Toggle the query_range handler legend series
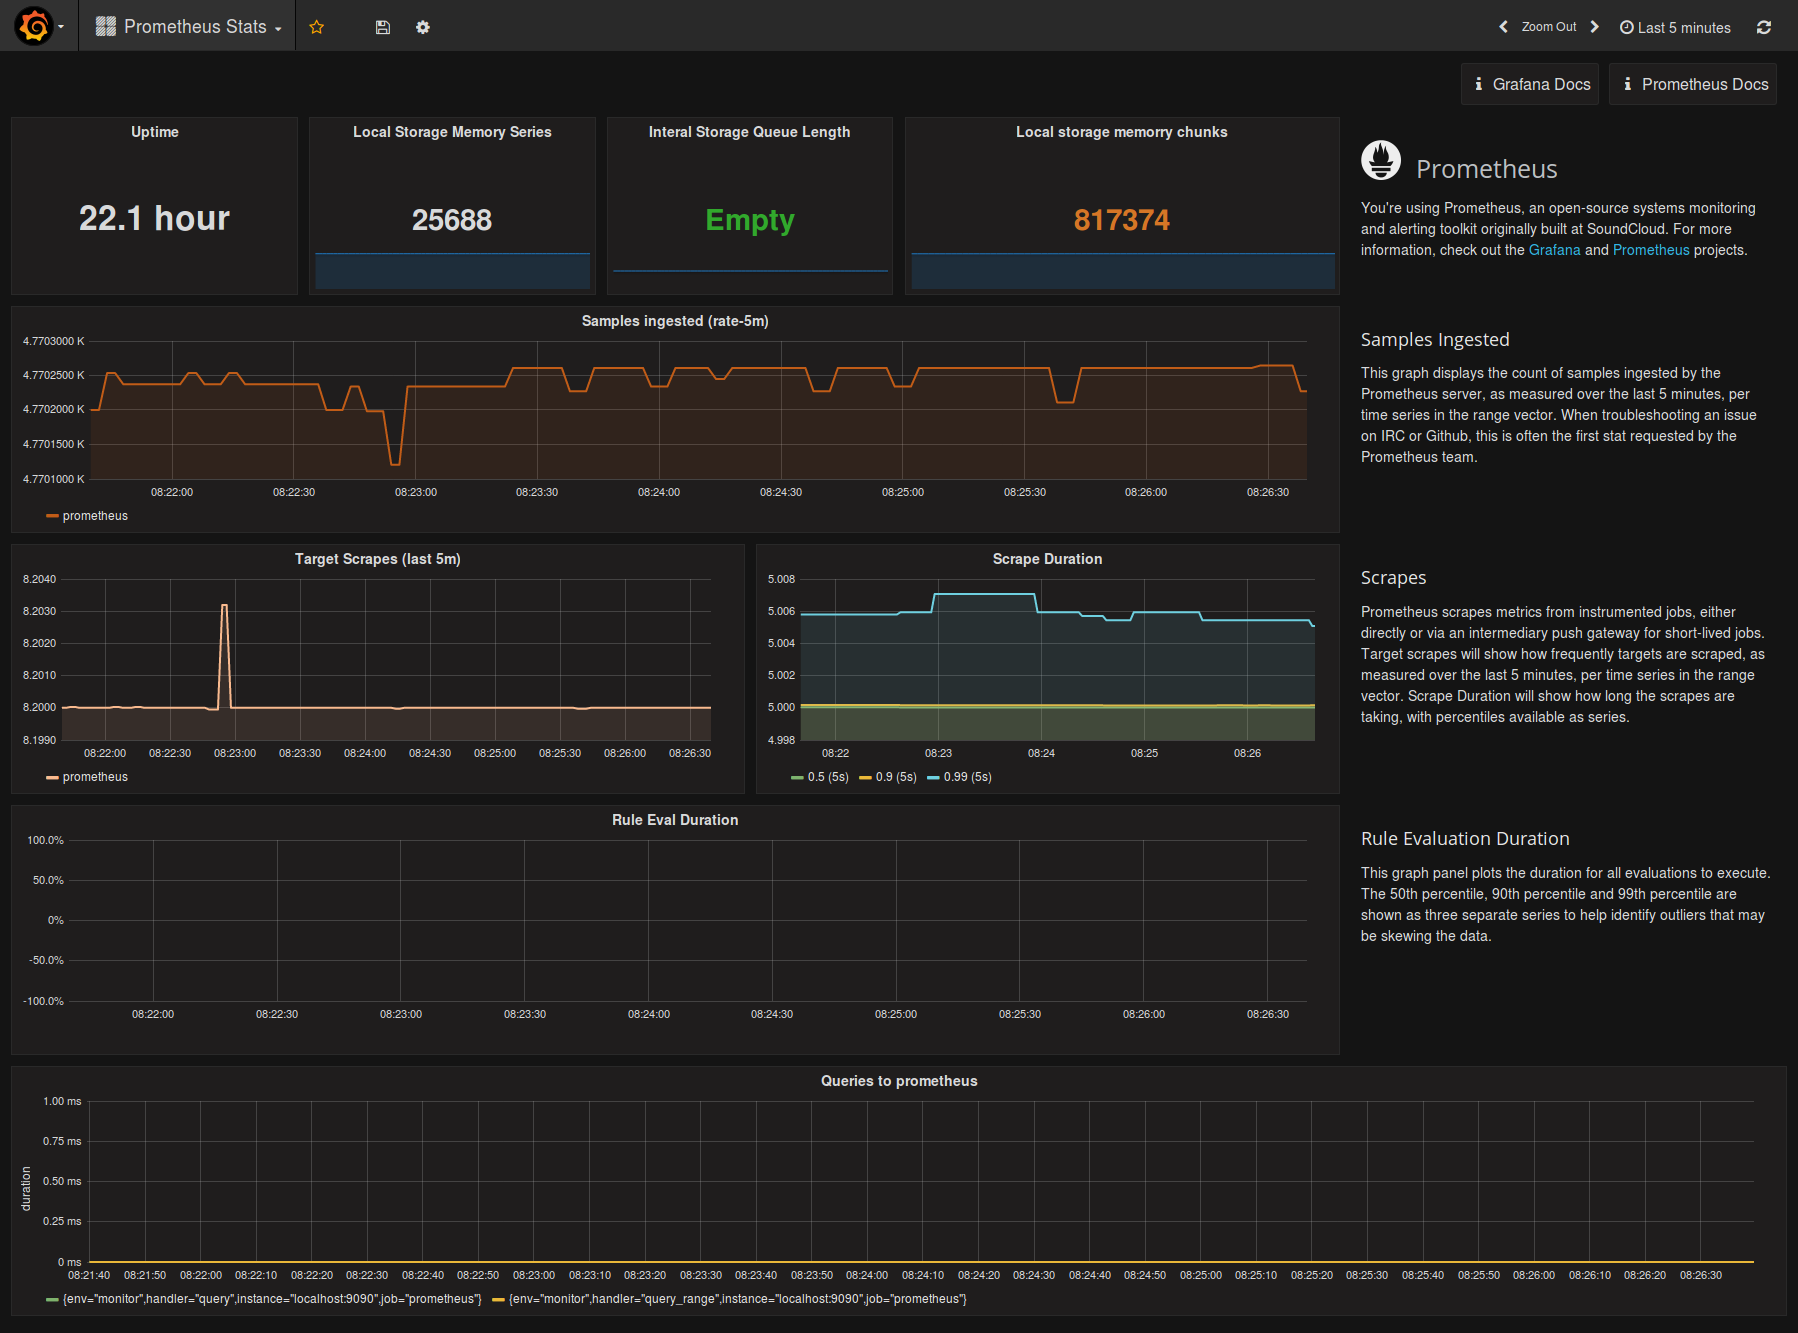This screenshot has height=1333, width=1798. tap(737, 1299)
